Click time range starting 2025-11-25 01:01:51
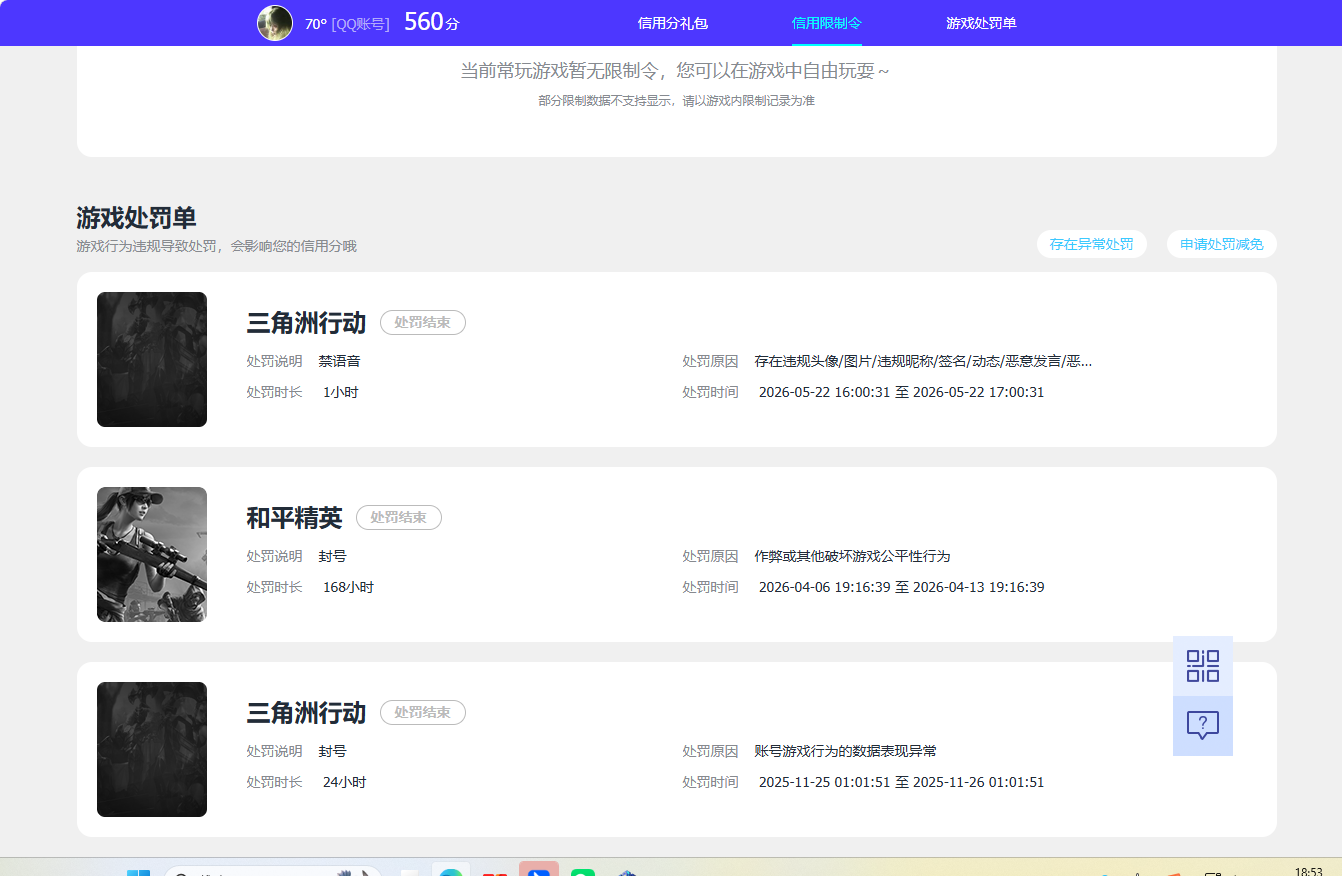This screenshot has width=1342, height=876. (901, 782)
